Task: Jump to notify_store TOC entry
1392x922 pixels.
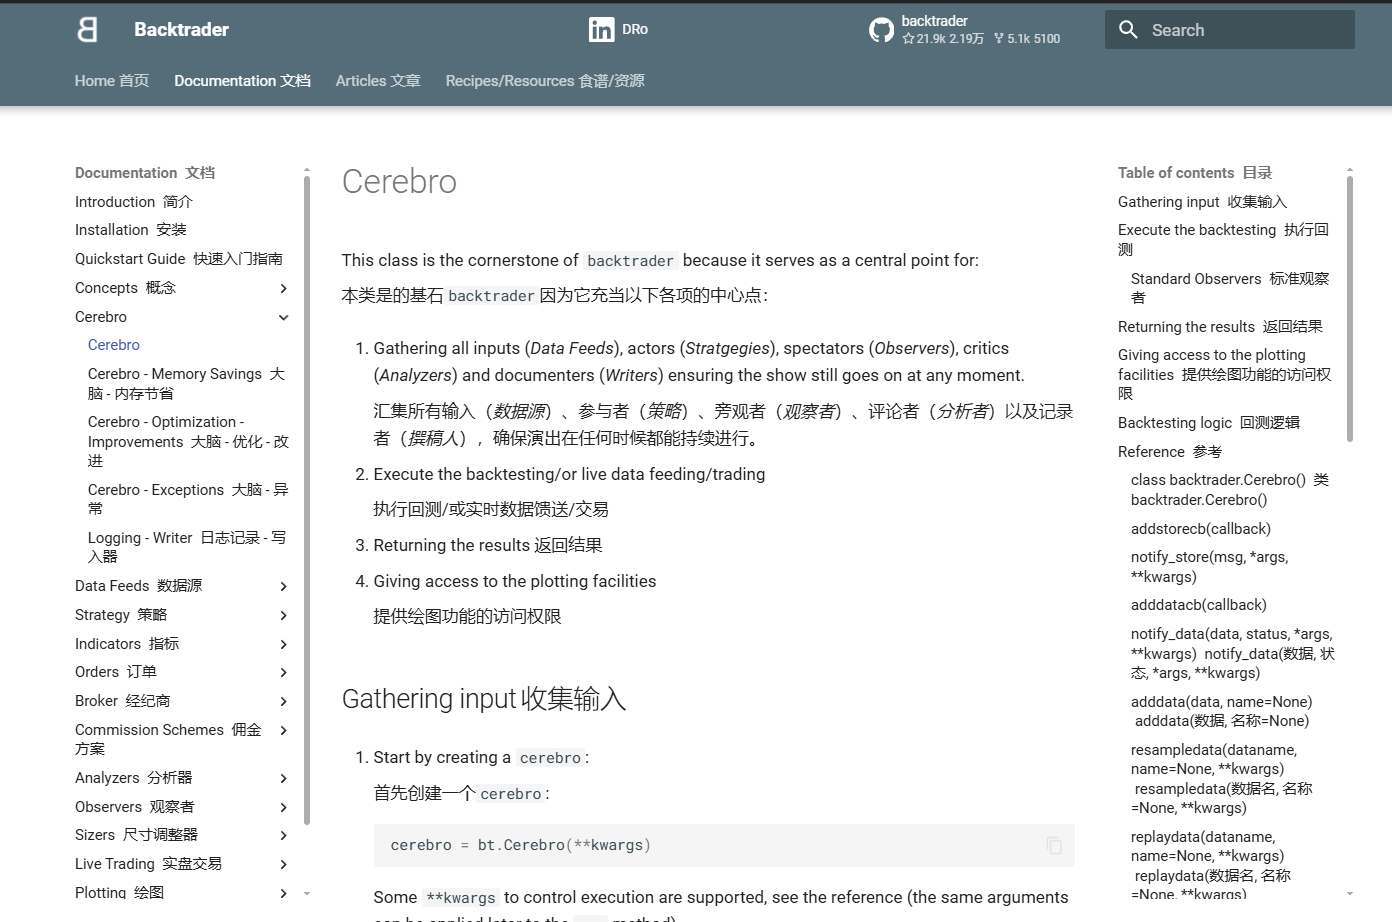Action: point(1210,567)
